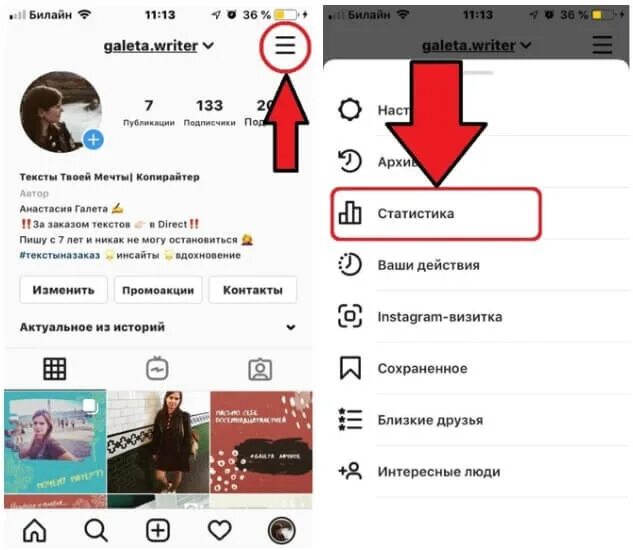Open the red illustrated post thumbnail
The height and width of the screenshot is (550, 633).
coord(261,442)
